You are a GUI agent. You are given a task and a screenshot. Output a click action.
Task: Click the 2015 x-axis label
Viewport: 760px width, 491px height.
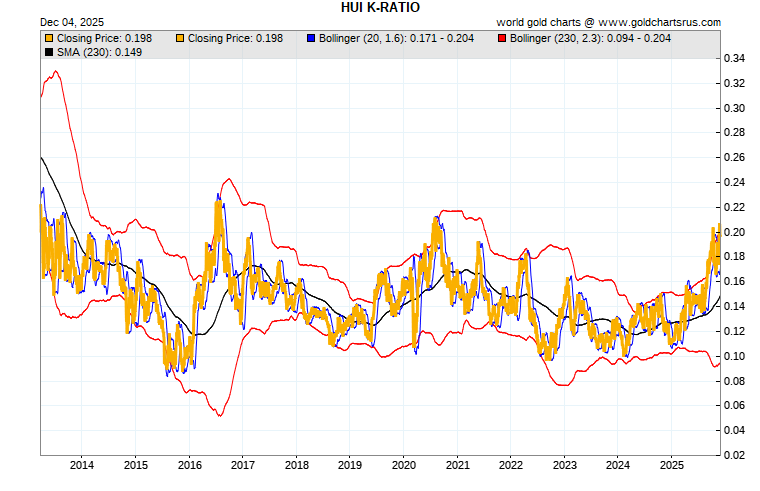(136, 465)
